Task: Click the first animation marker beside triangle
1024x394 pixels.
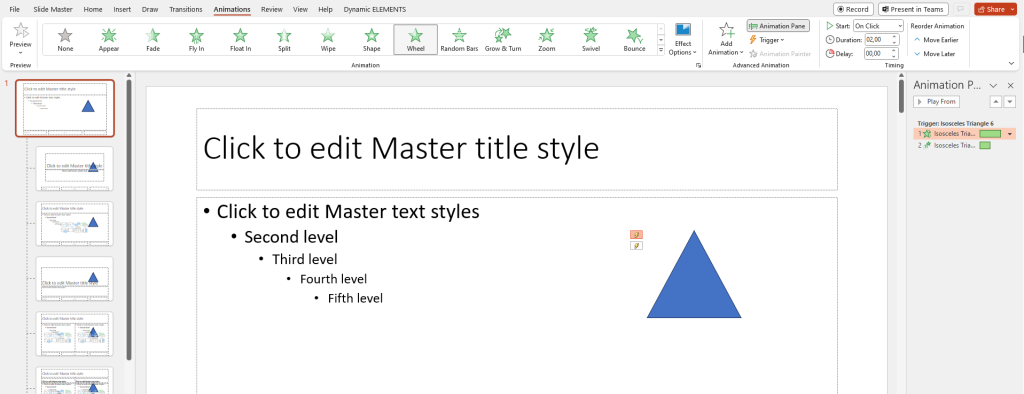Action: [x=636, y=234]
